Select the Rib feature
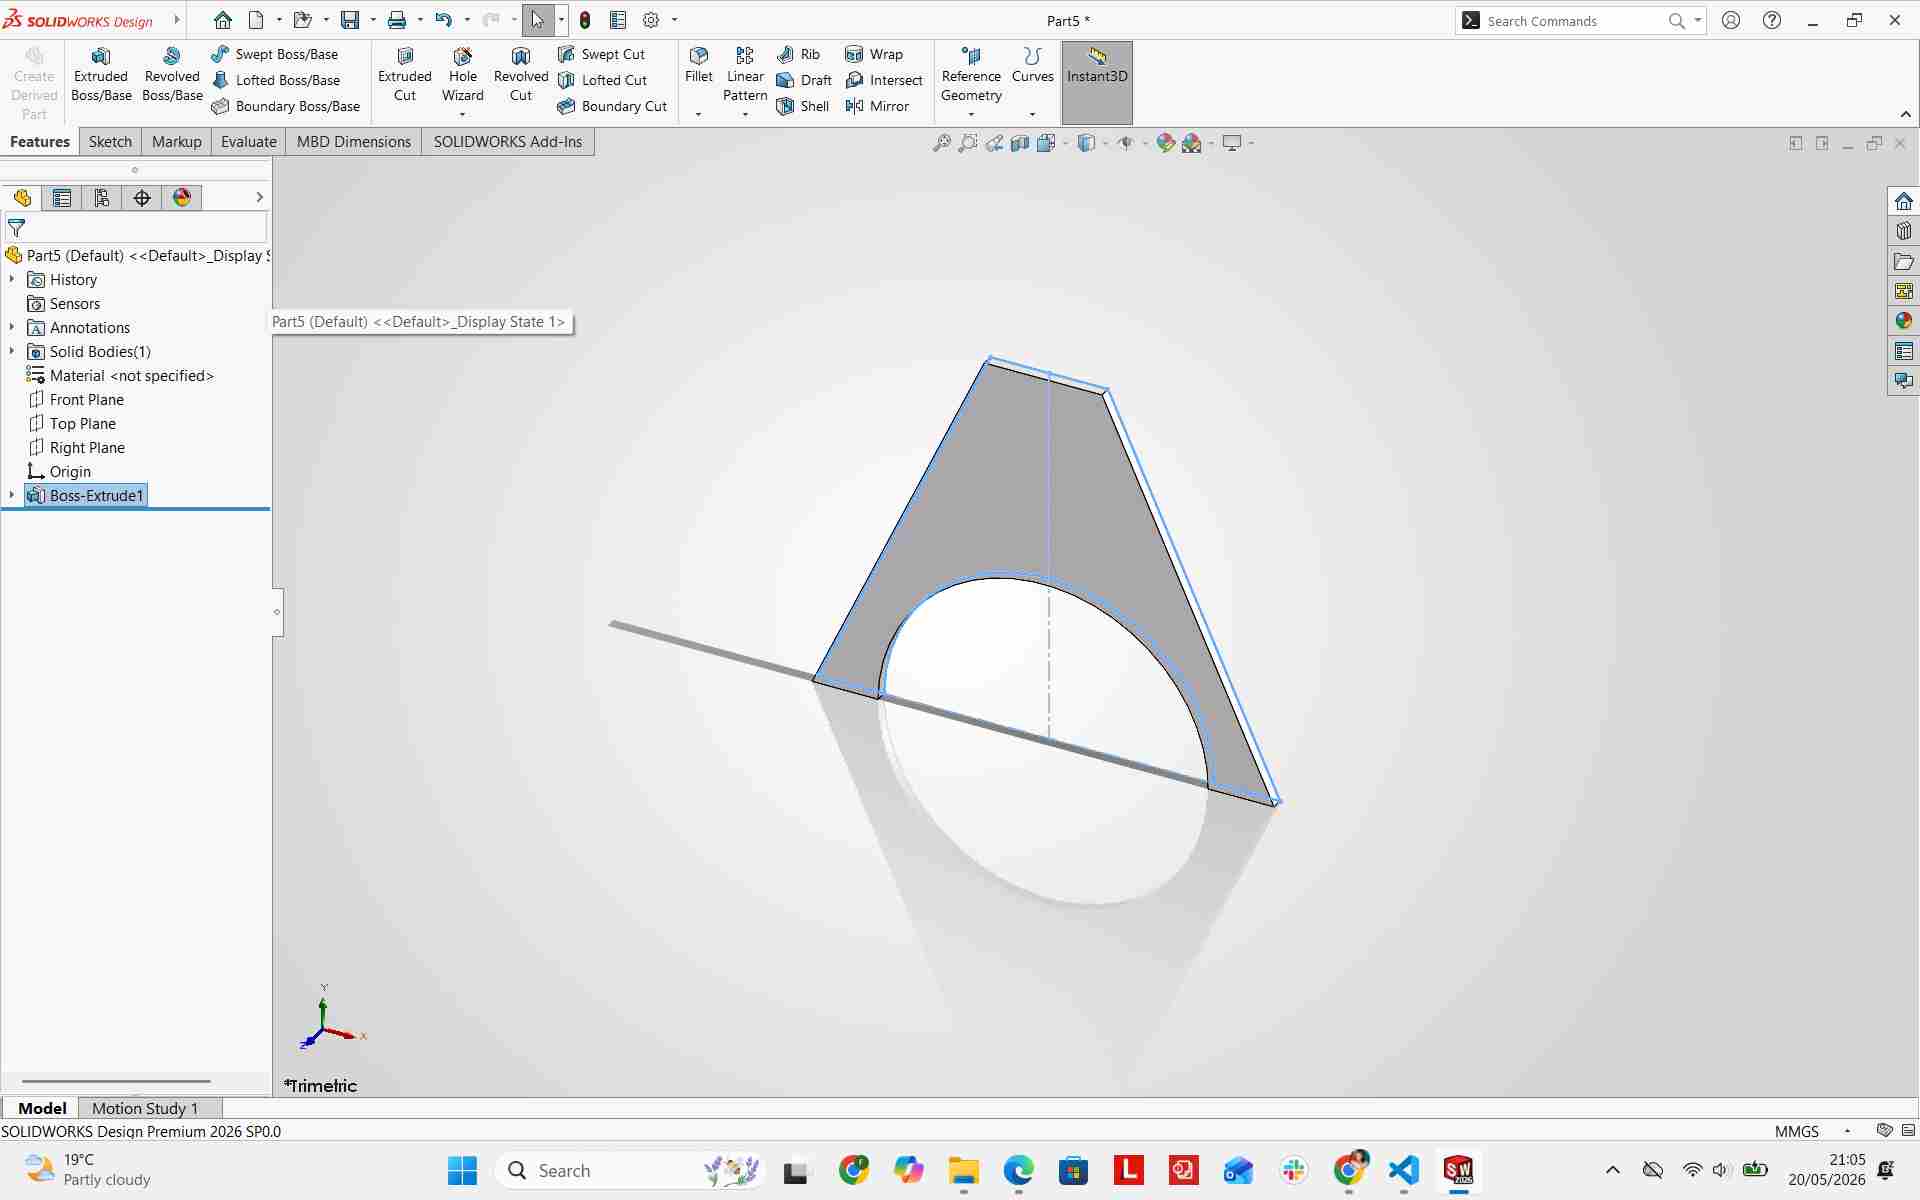1920x1200 pixels. click(x=798, y=54)
